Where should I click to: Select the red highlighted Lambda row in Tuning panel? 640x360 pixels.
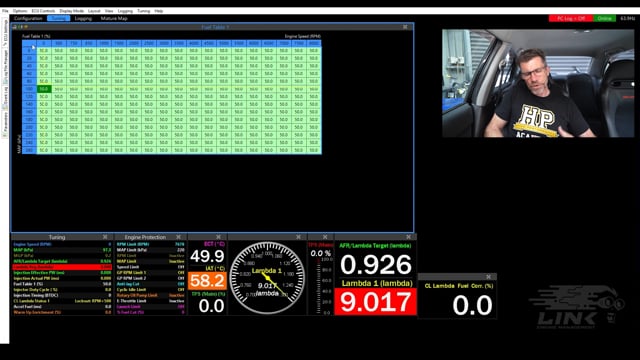(62, 267)
